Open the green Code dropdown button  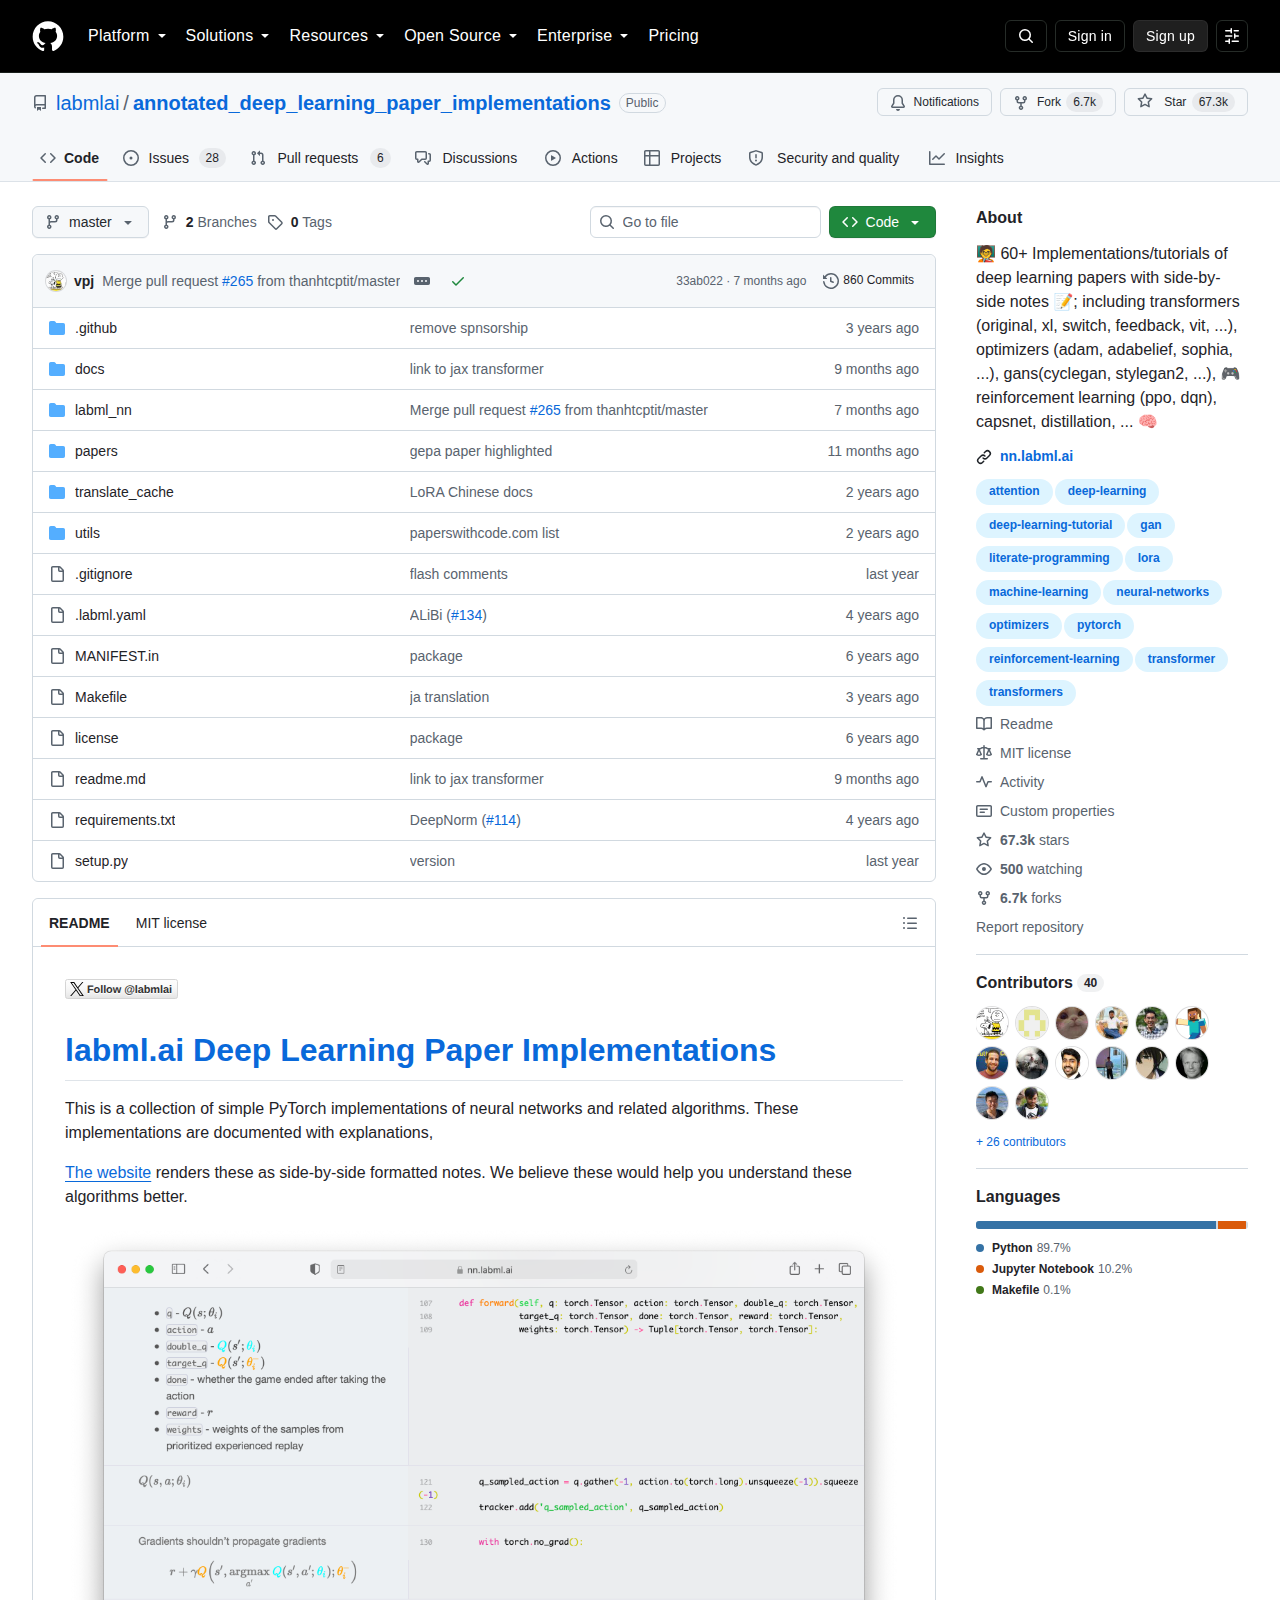[x=882, y=222]
